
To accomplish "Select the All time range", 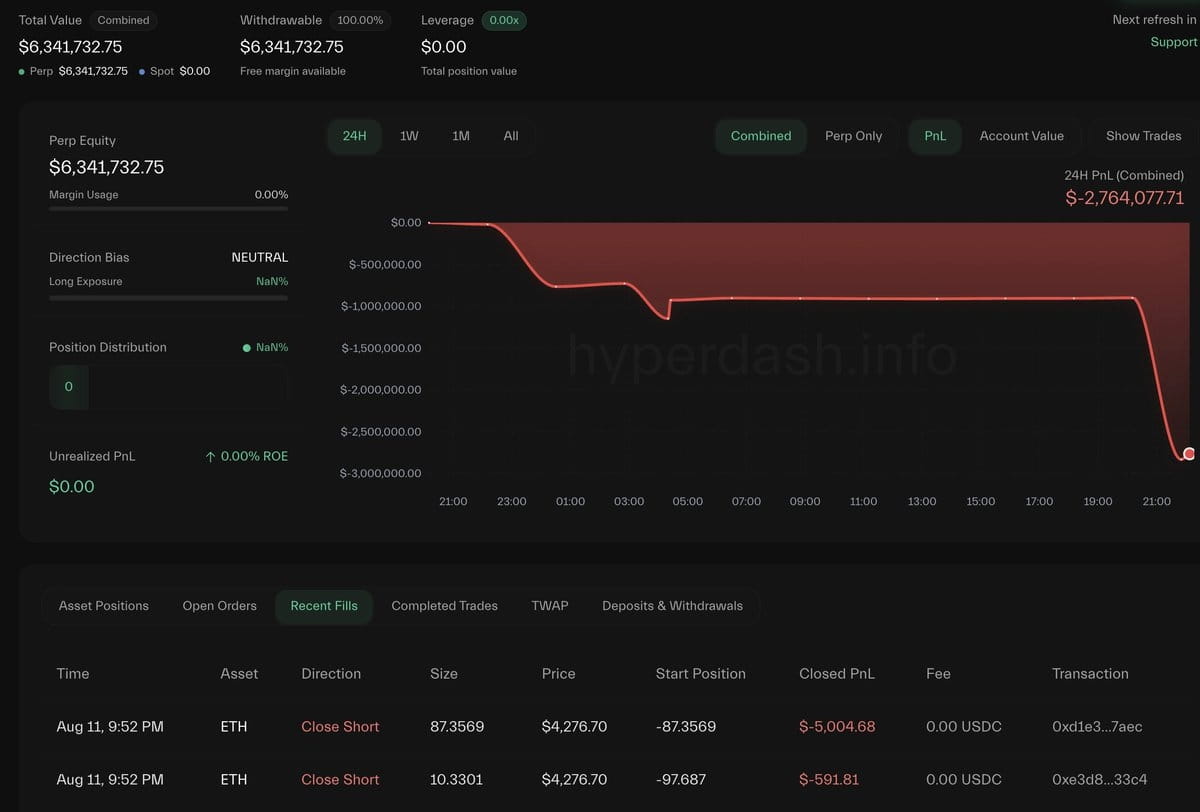I will [511, 136].
